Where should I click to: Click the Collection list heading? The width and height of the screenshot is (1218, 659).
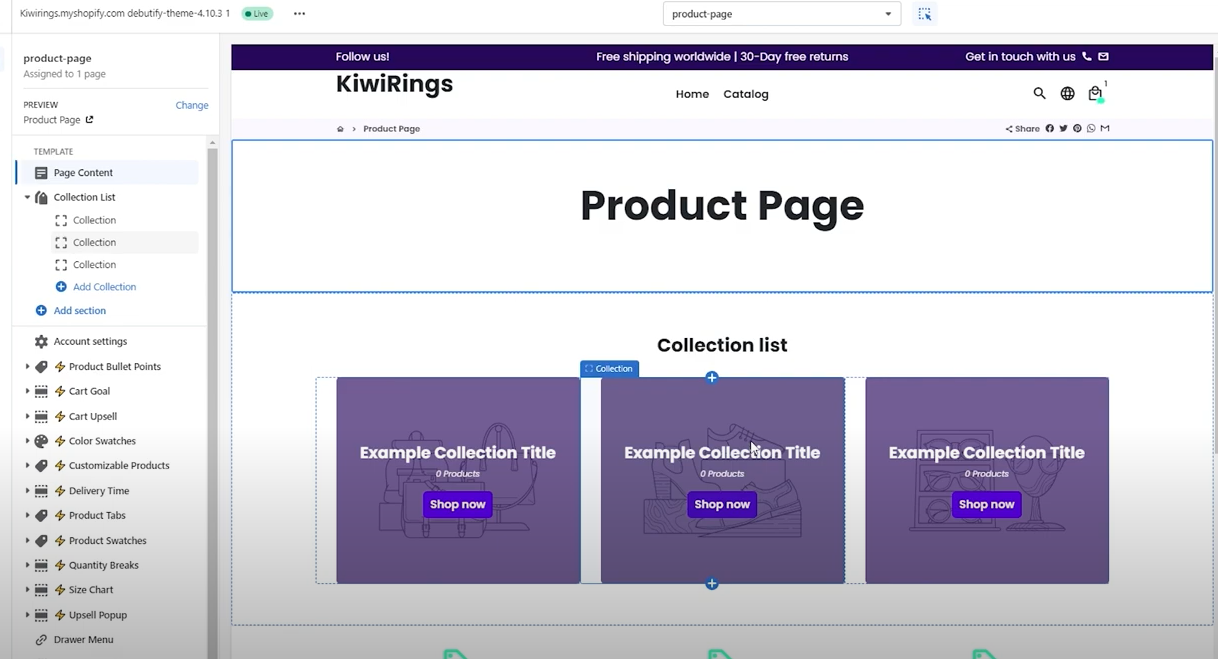(722, 345)
